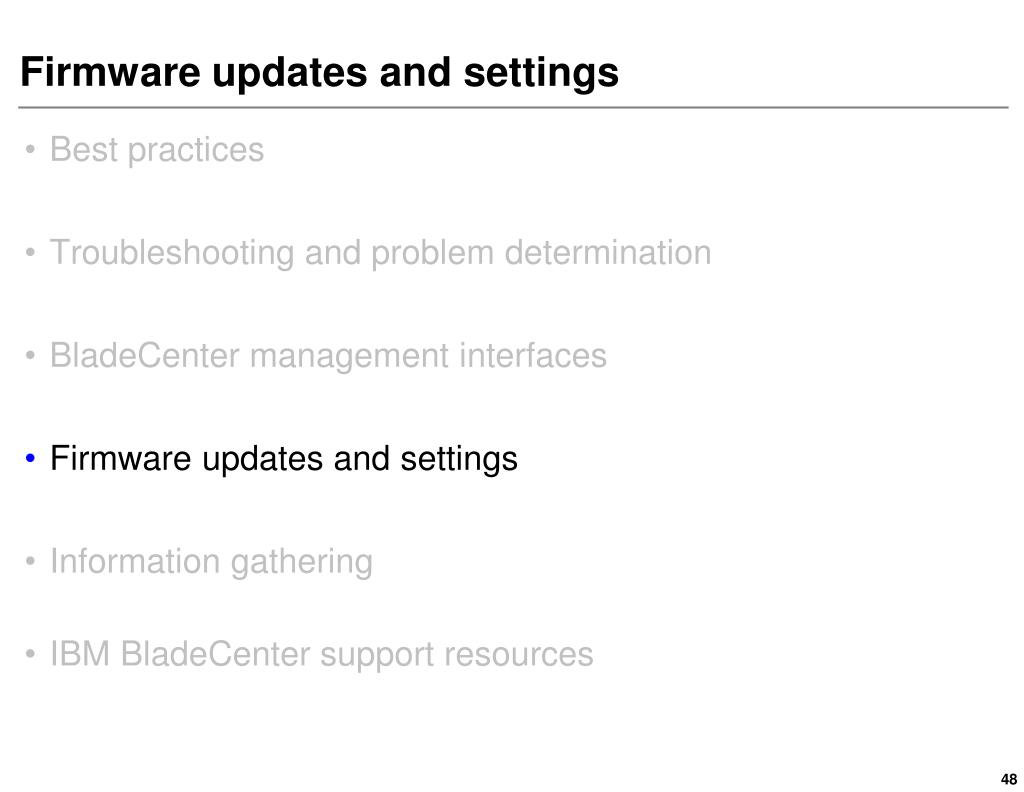Select the 'Best practices' bullet item
This screenshot has height=792, width=1024.
[157, 150]
